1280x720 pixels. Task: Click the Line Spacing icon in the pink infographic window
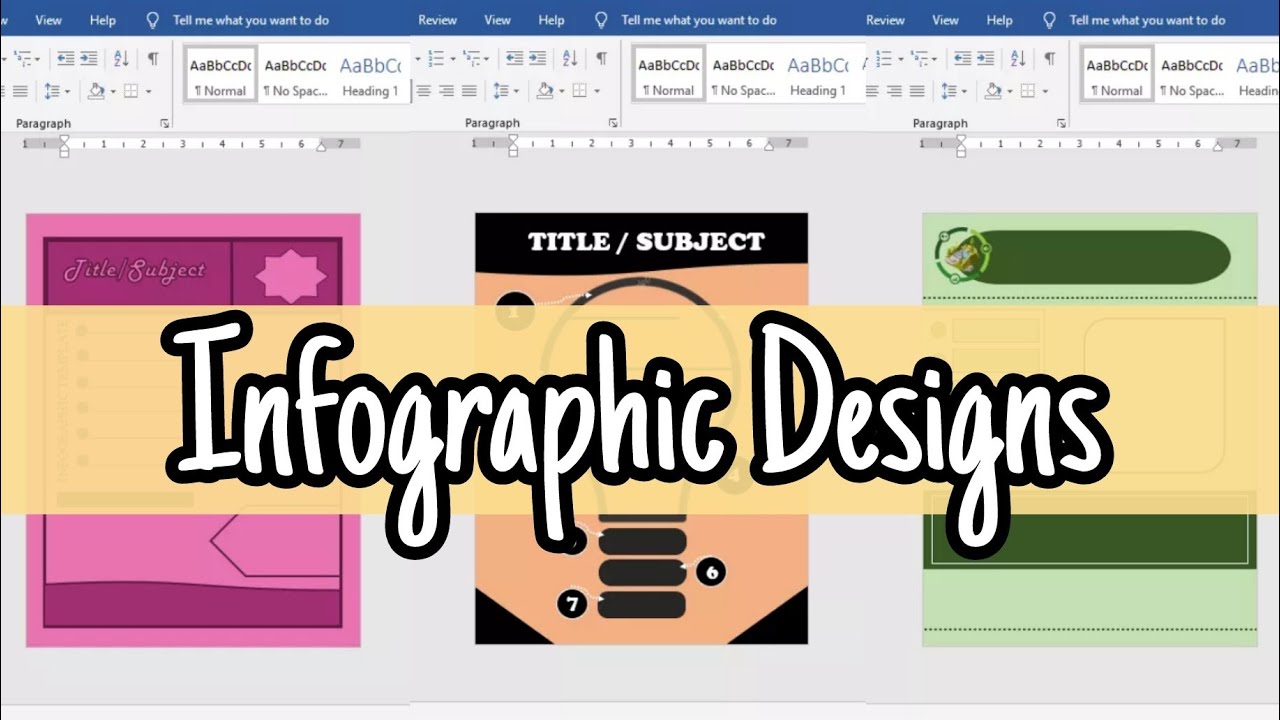(x=51, y=91)
